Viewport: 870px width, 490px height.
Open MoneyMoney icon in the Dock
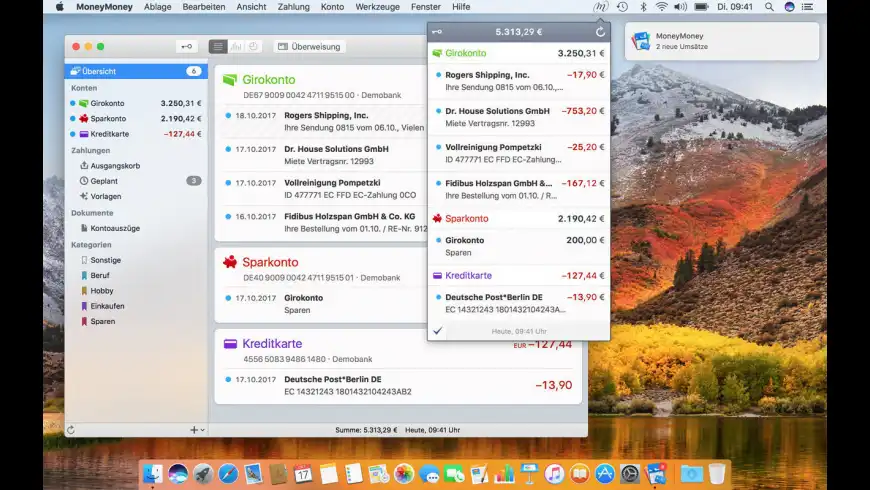point(655,474)
